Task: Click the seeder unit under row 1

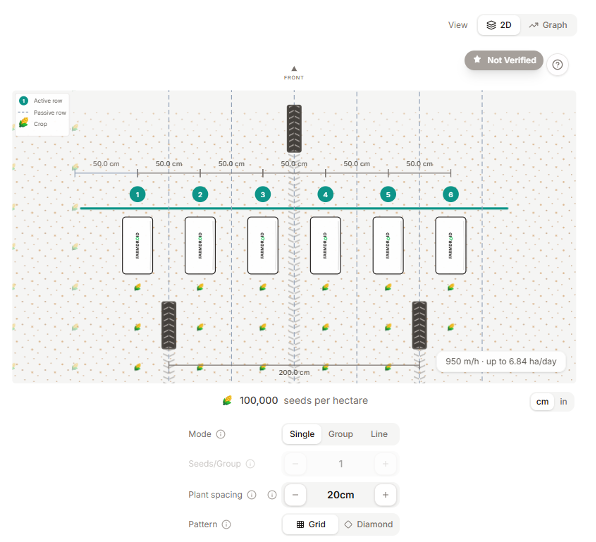Action: [x=138, y=246]
